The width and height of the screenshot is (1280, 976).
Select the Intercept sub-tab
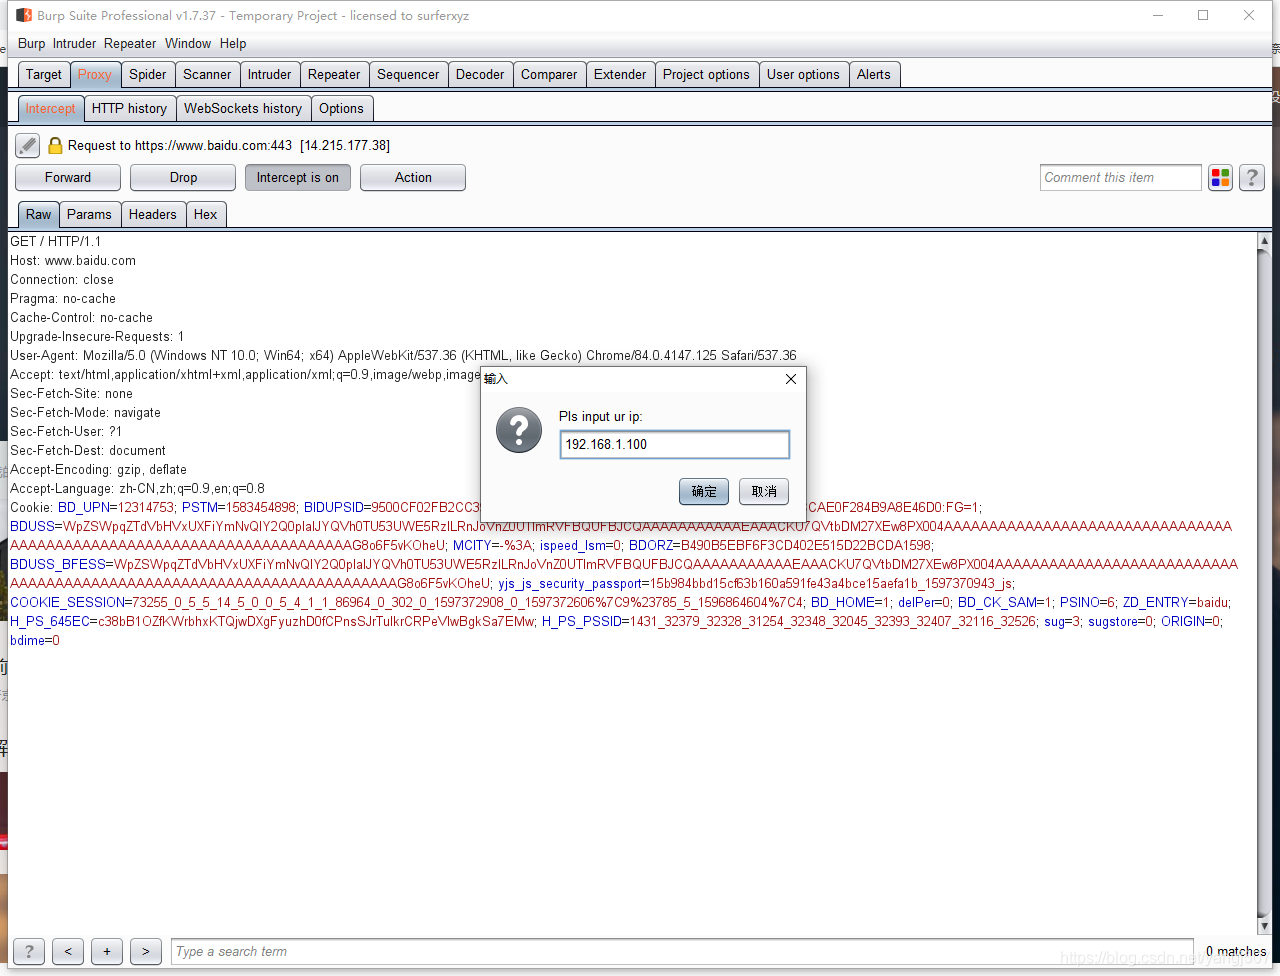pyautogui.click(x=50, y=109)
